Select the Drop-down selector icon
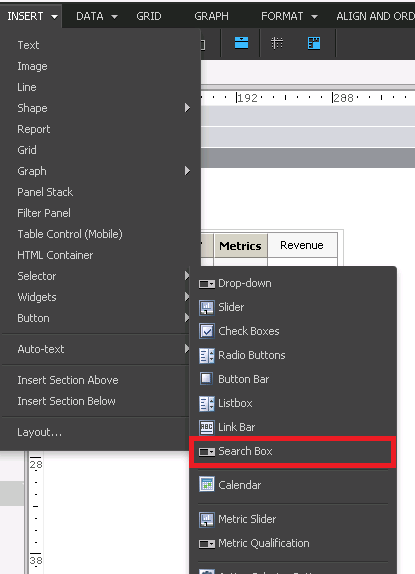 tap(207, 284)
